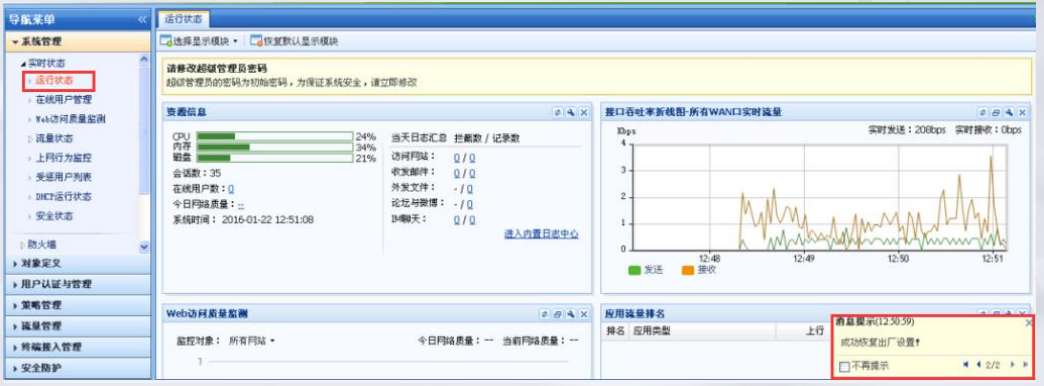Screen dimensions: 1044x386
Task: Expand the 策略管理 section
Action: (79, 305)
